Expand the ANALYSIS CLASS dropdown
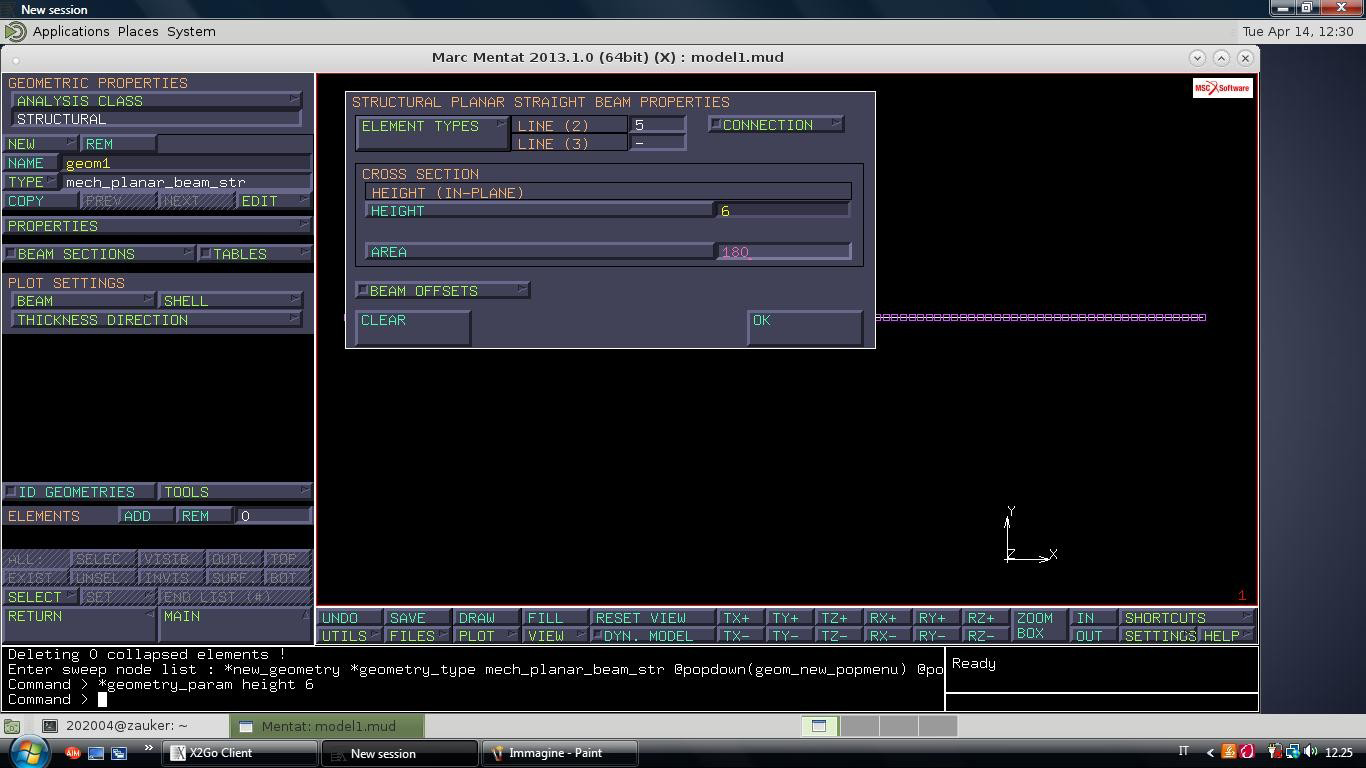1366x768 pixels. coord(156,101)
